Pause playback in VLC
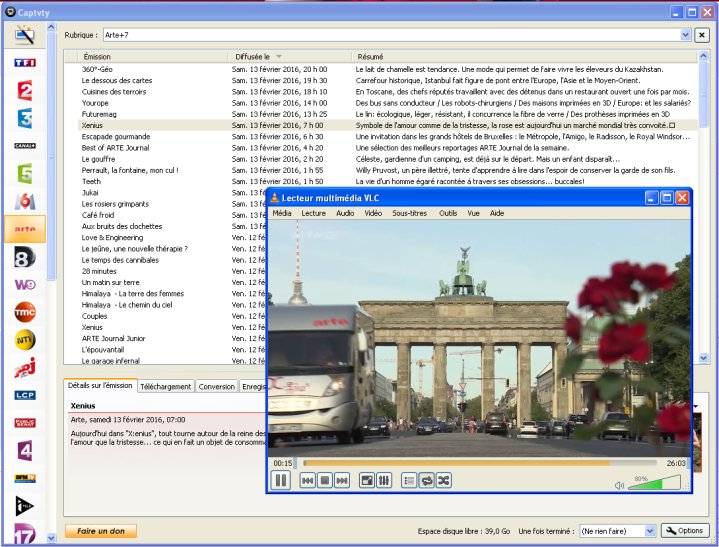Viewport: 719px width, 547px height. coord(281,480)
